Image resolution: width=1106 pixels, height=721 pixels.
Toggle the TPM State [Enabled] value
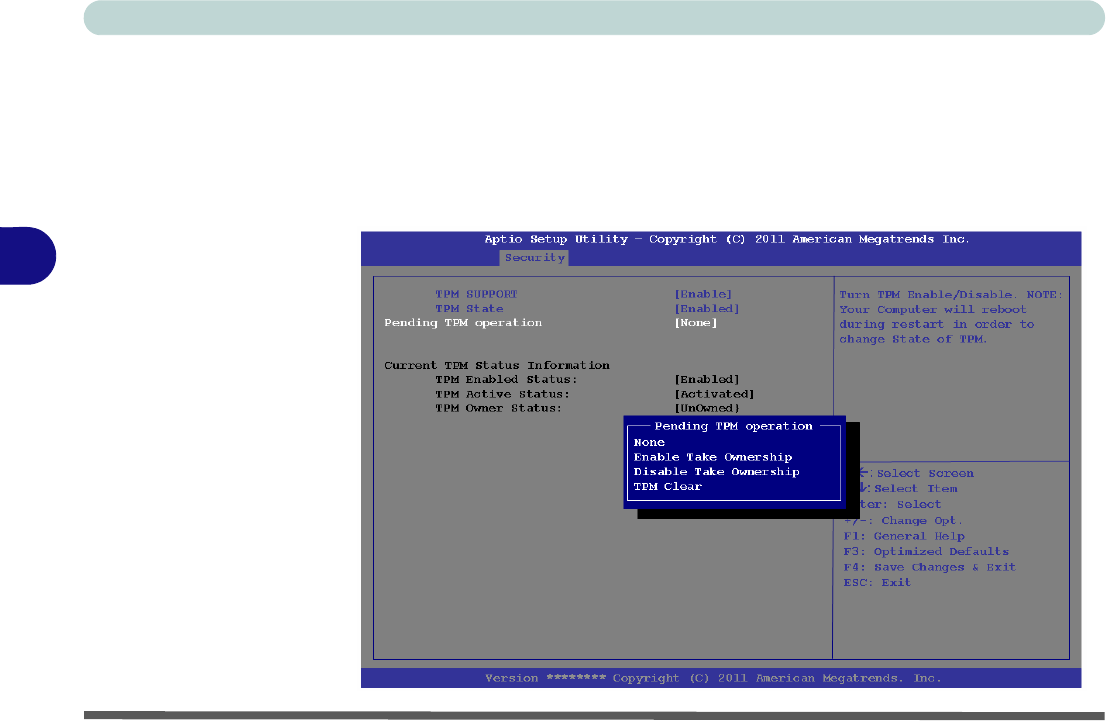pos(706,309)
